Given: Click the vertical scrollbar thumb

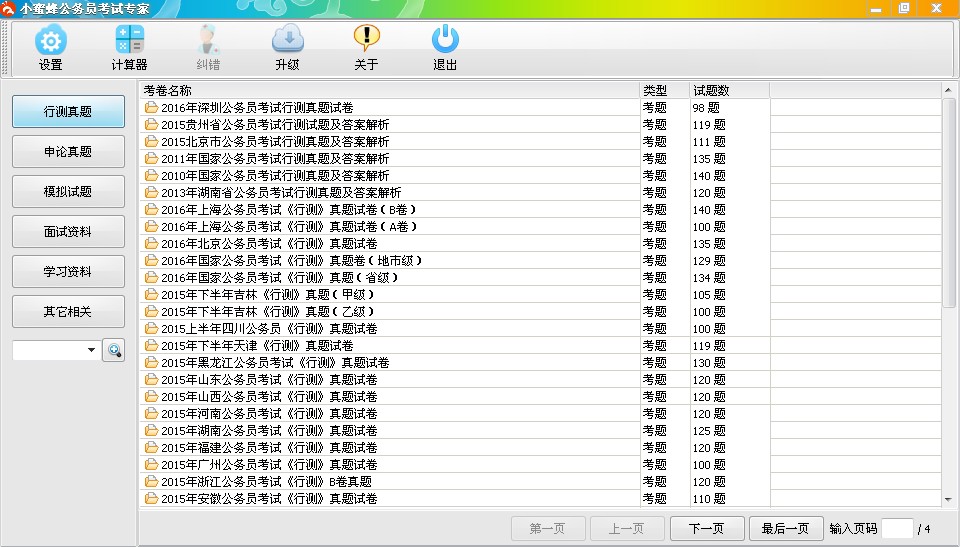Looking at the screenshot, I should pos(948,203).
